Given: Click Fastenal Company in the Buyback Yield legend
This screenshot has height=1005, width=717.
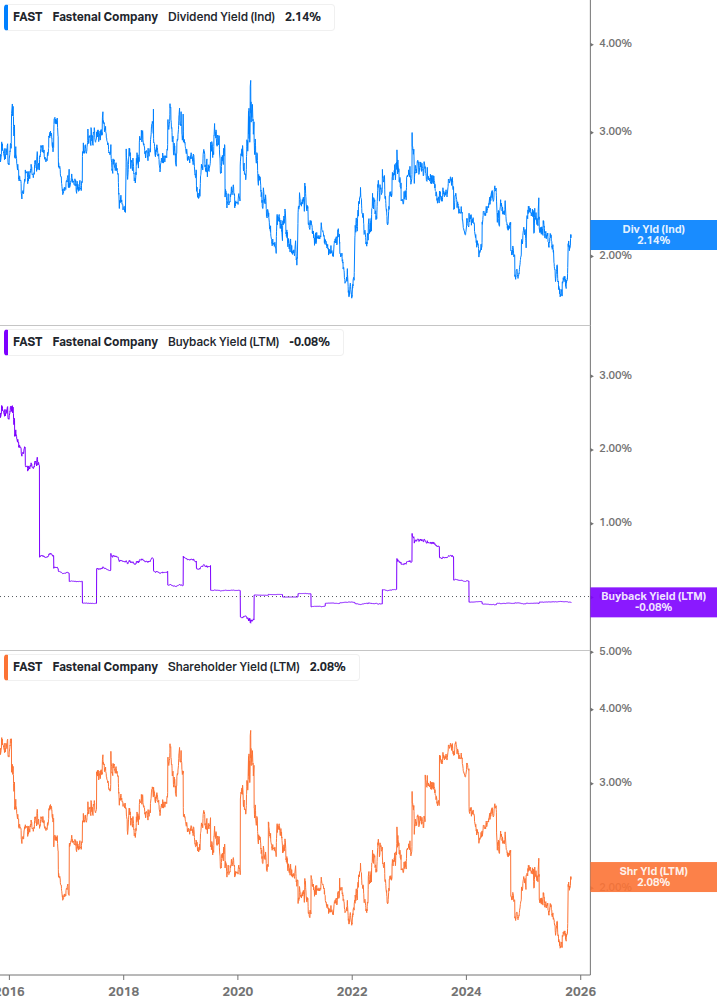Looking at the screenshot, I should click(105, 342).
